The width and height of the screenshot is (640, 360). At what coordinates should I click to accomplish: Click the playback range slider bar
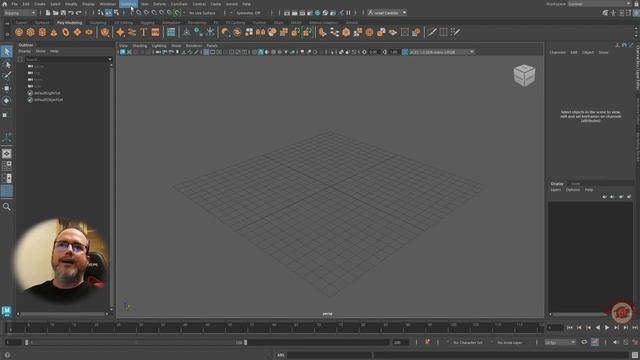point(136,342)
